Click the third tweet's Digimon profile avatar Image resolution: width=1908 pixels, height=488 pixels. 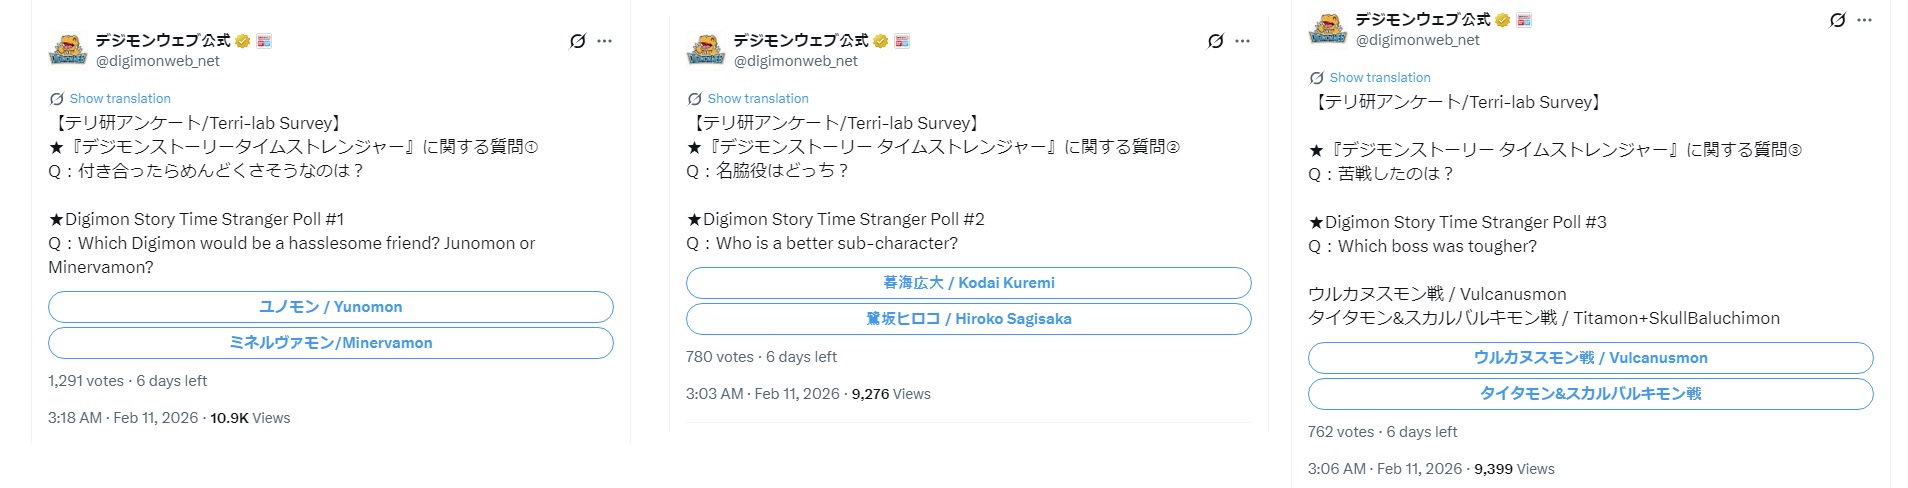point(1328,28)
